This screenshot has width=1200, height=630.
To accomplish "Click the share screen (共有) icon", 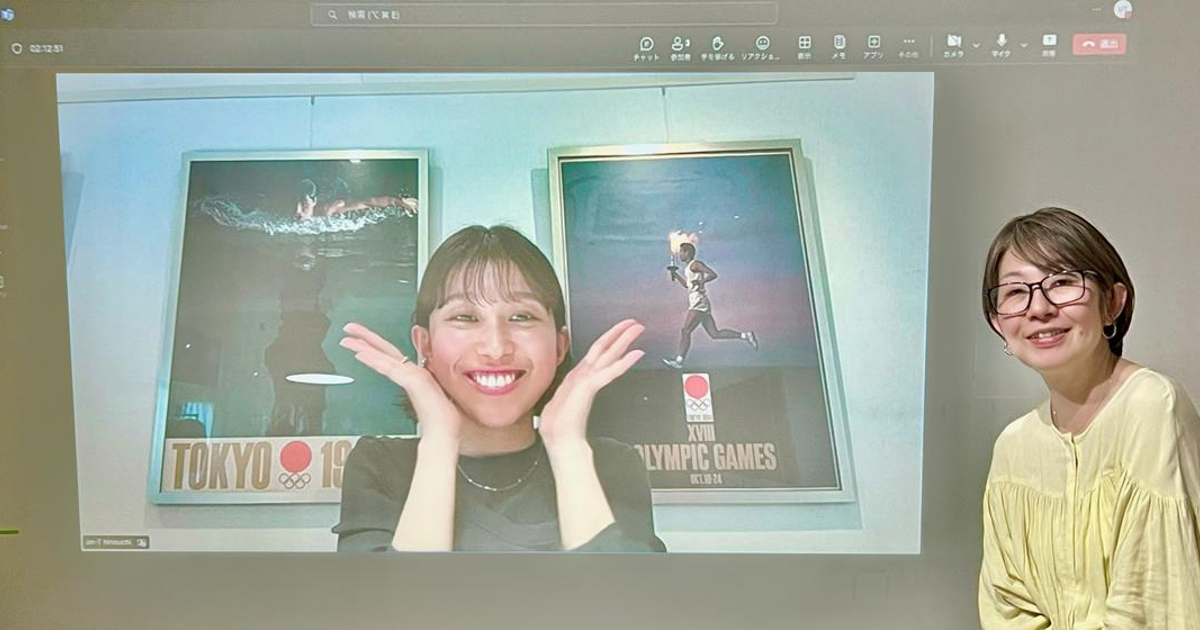I will pyautogui.click(x=1049, y=44).
